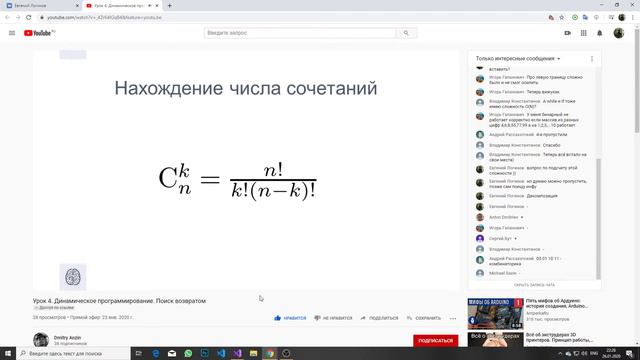The width and height of the screenshot is (640, 360).
Task: Open 'Пять мифов об Ардуино' video title
Action: [x=557, y=303]
